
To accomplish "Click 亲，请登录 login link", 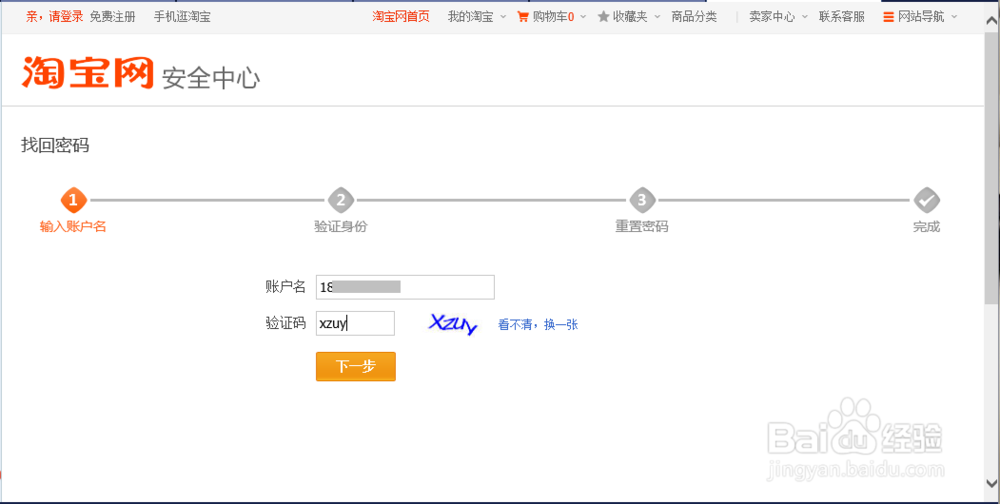I will pyautogui.click(x=55, y=17).
